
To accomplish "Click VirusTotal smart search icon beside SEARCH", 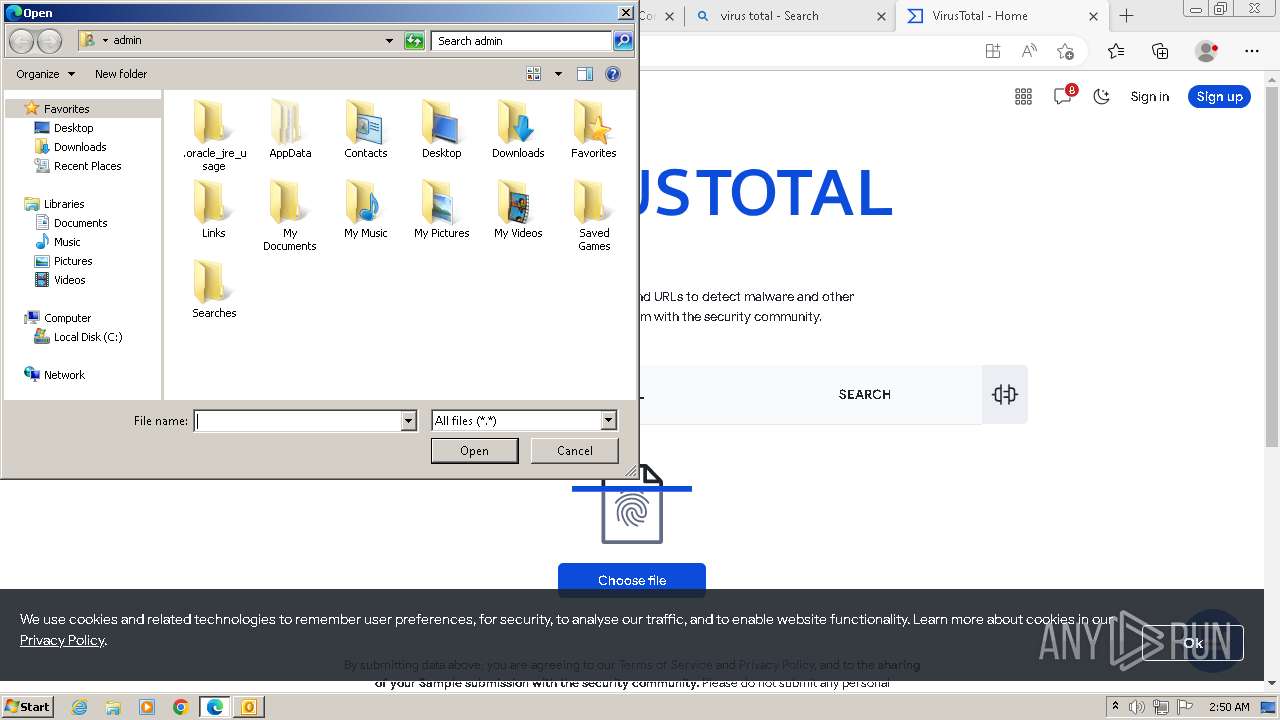I will (x=1005, y=394).
